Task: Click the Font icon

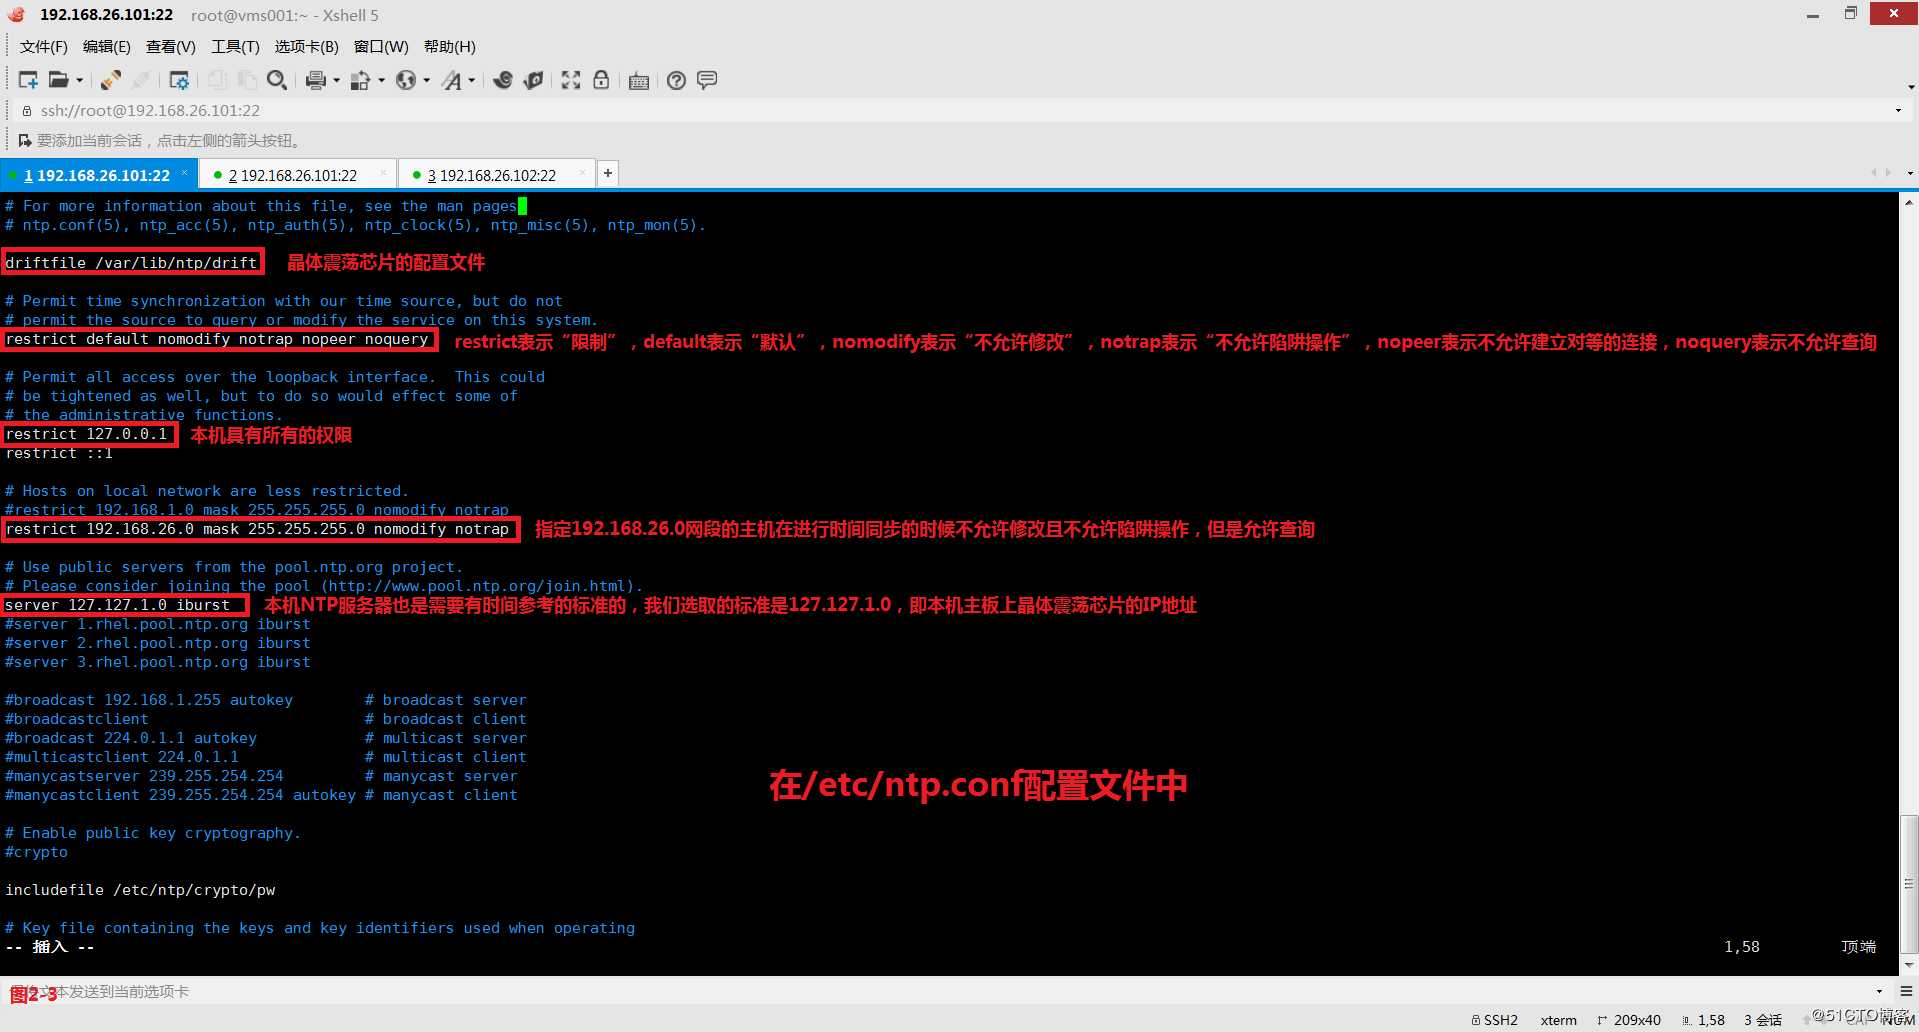Action: click(x=452, y=80)
